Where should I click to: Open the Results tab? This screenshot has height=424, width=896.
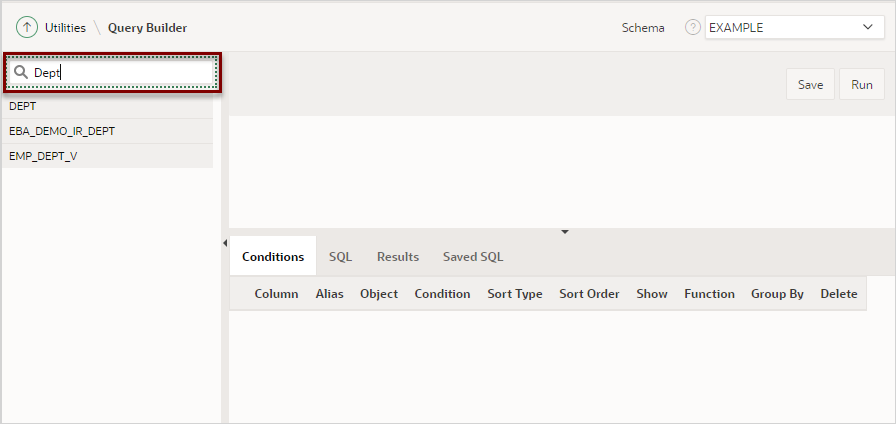click(x=398, y=257)
